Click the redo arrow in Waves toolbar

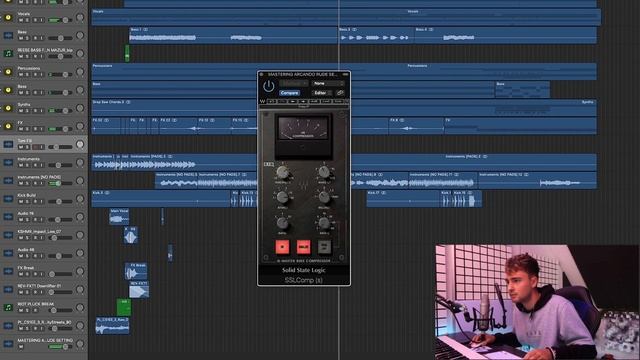[x=282, y=101]
